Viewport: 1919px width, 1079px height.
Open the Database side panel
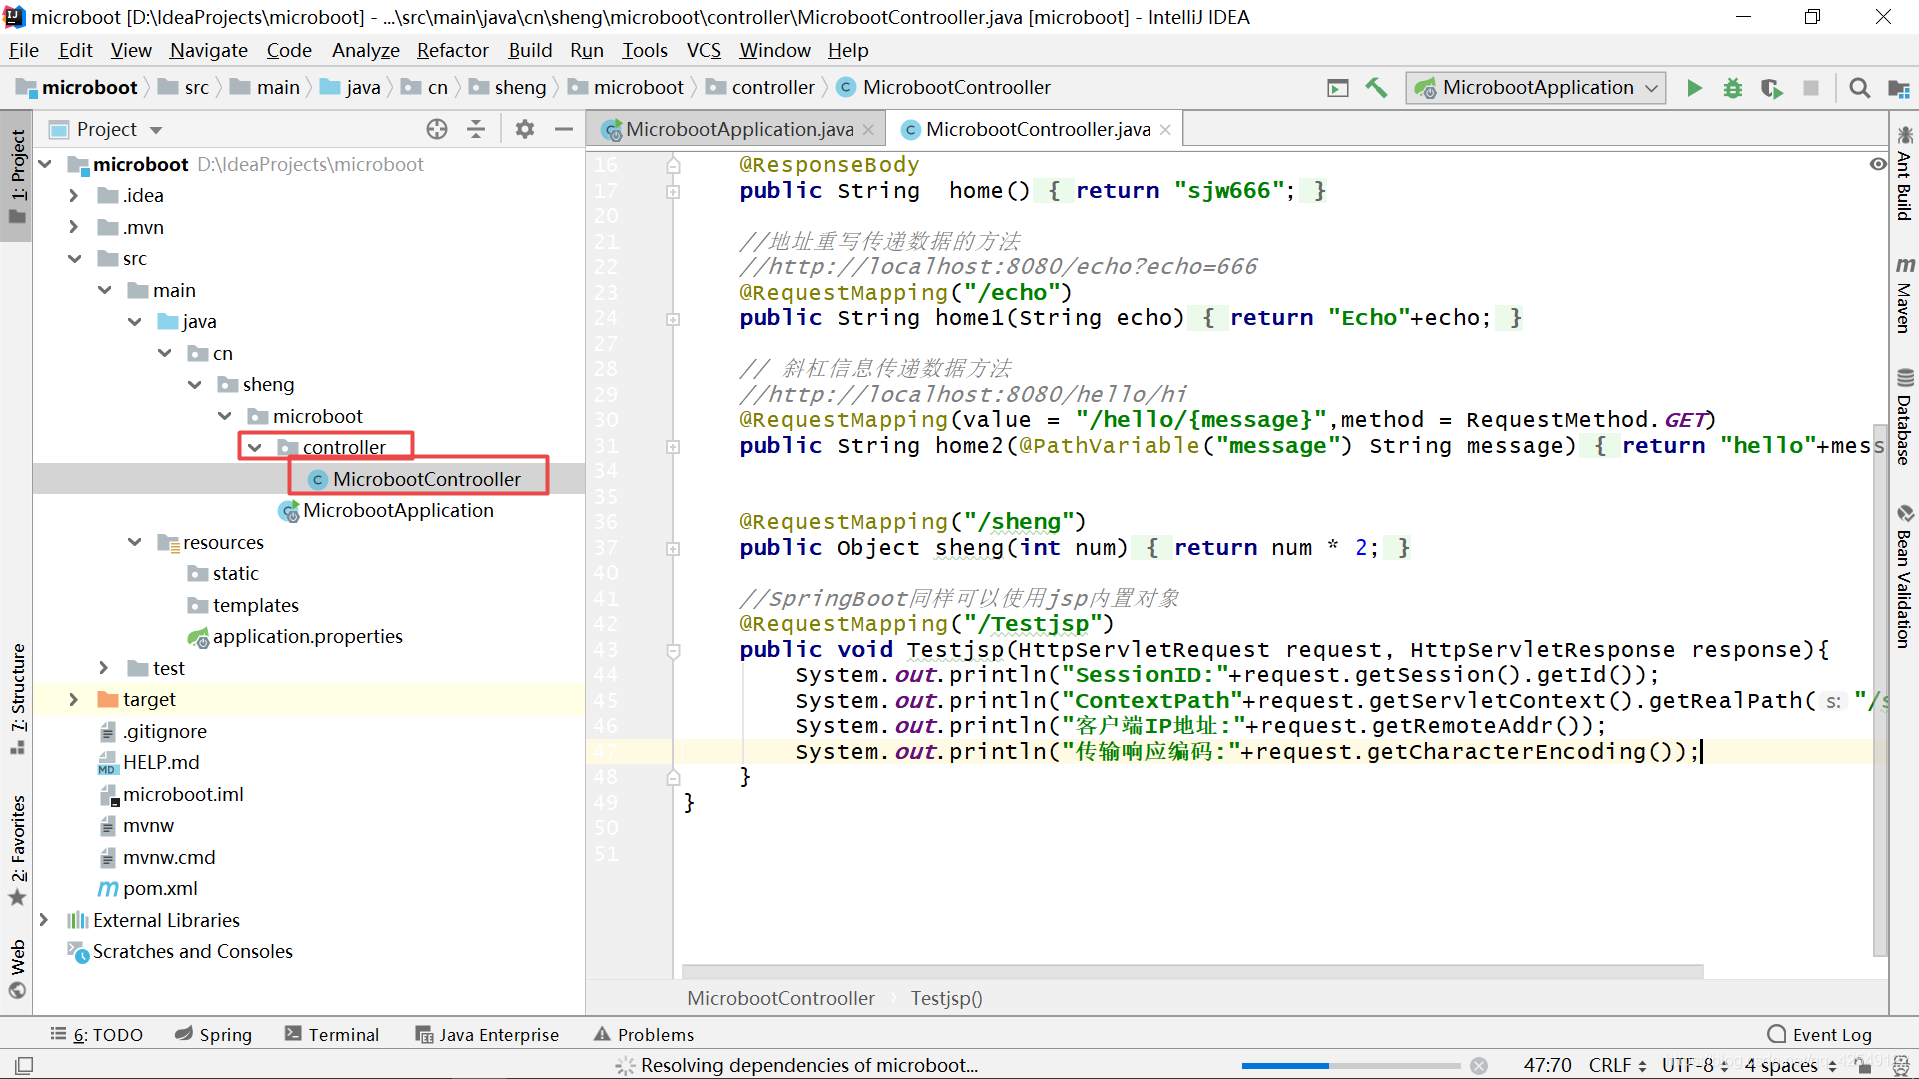[1904, 418]
